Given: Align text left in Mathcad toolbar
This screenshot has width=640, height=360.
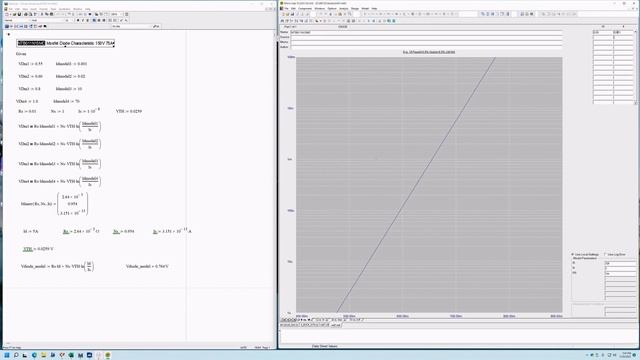Looking at the screenshot, I should tap(94, 20).
